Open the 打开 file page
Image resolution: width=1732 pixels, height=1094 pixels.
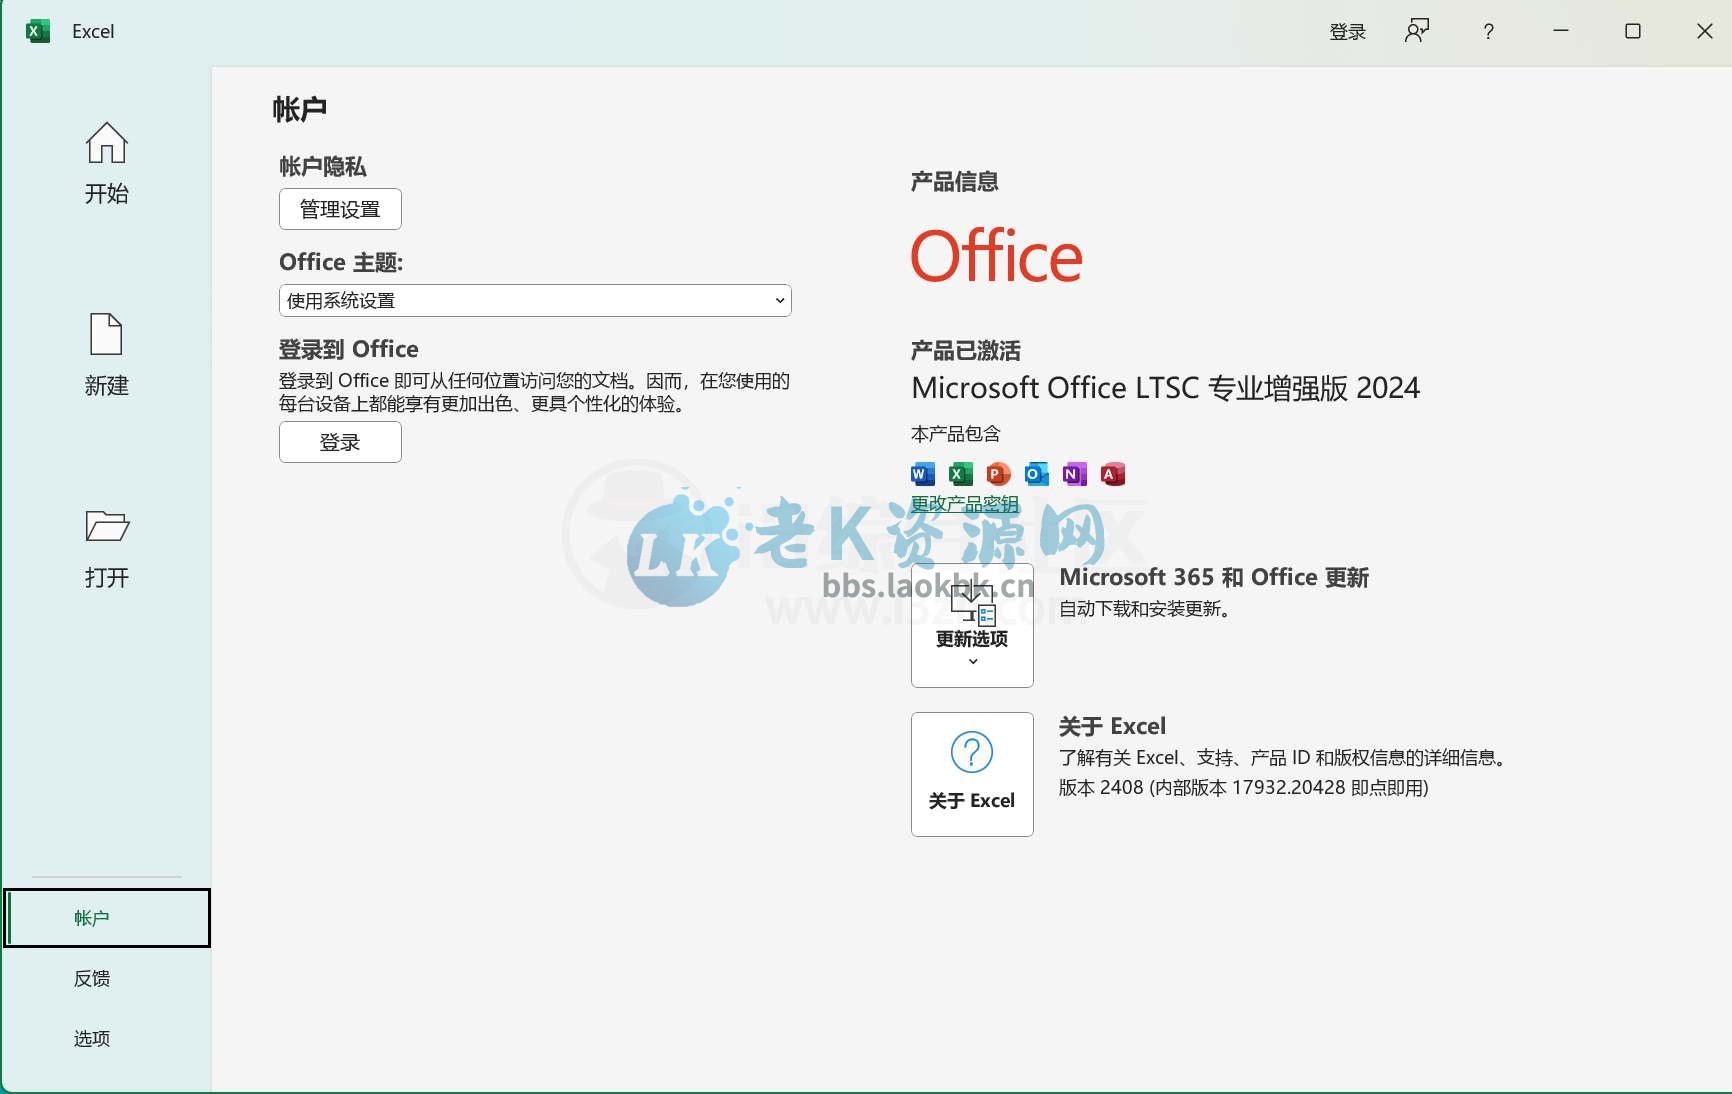click(x=106, y=548)
